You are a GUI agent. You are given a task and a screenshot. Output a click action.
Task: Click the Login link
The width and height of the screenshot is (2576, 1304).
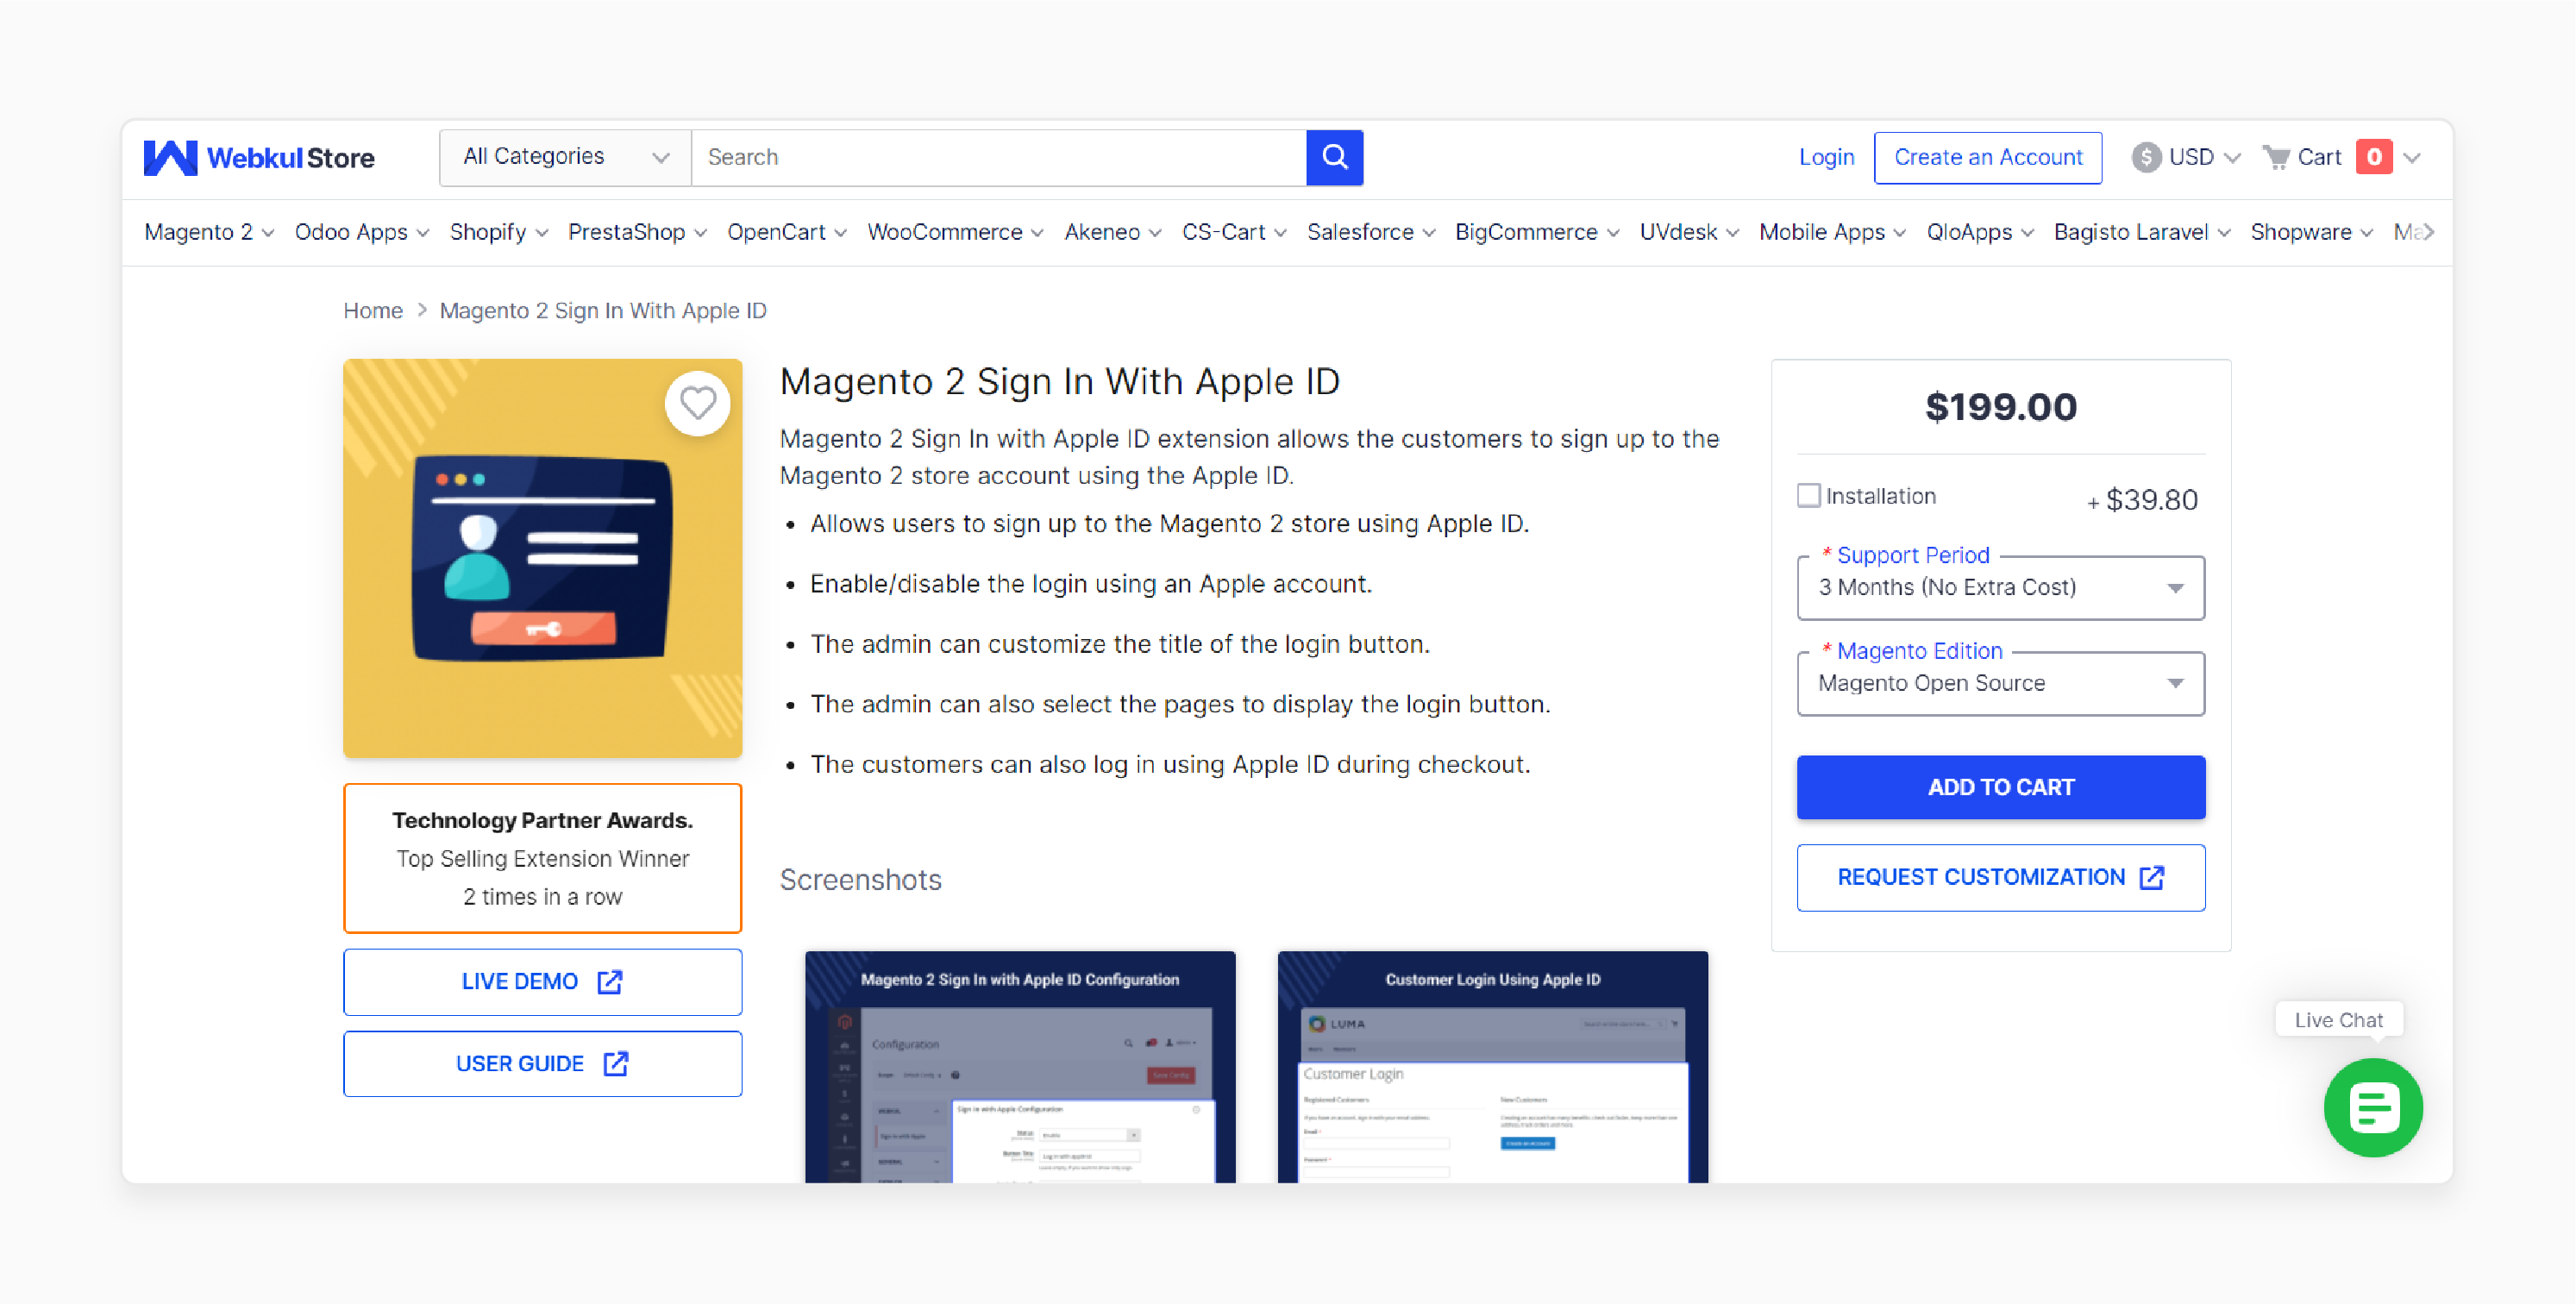[1826, 157]
